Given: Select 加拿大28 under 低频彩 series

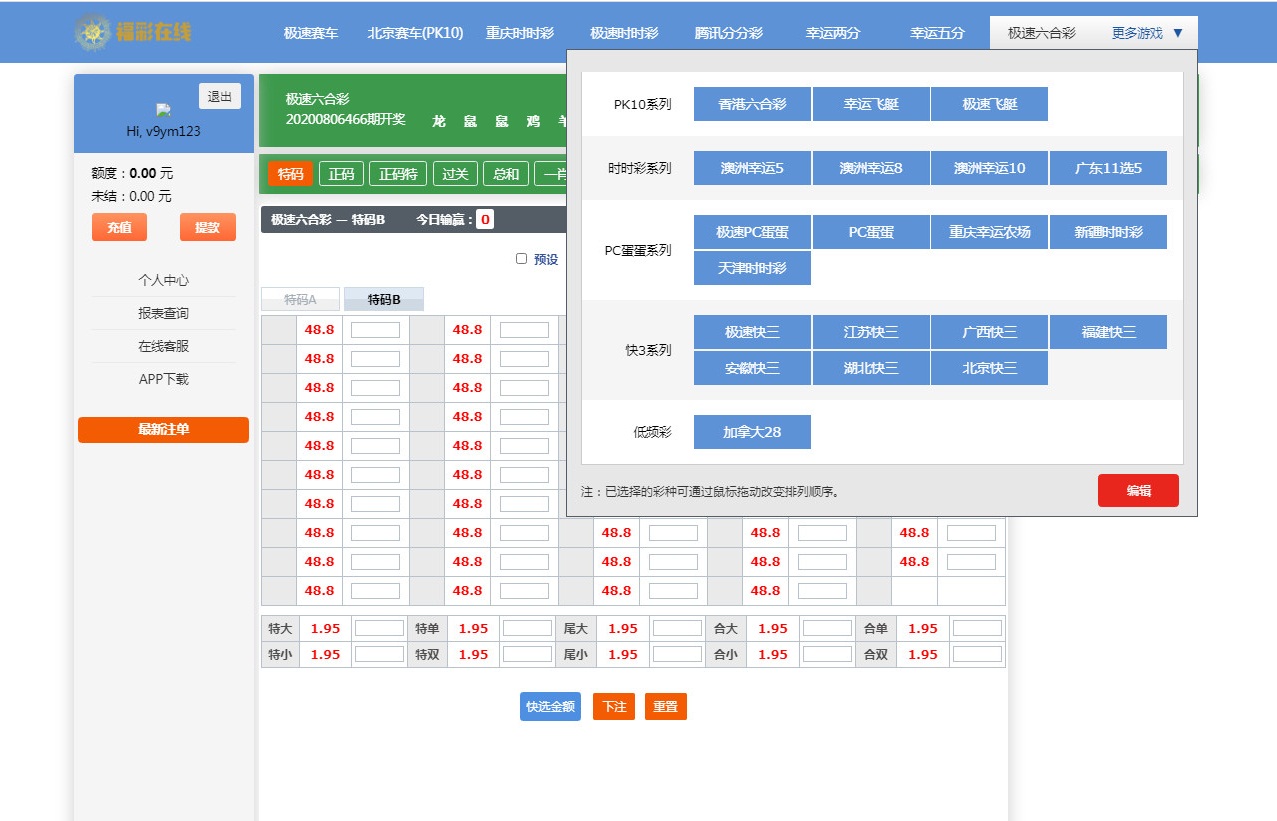Looking at the screenshot, I should click(751, 431).
